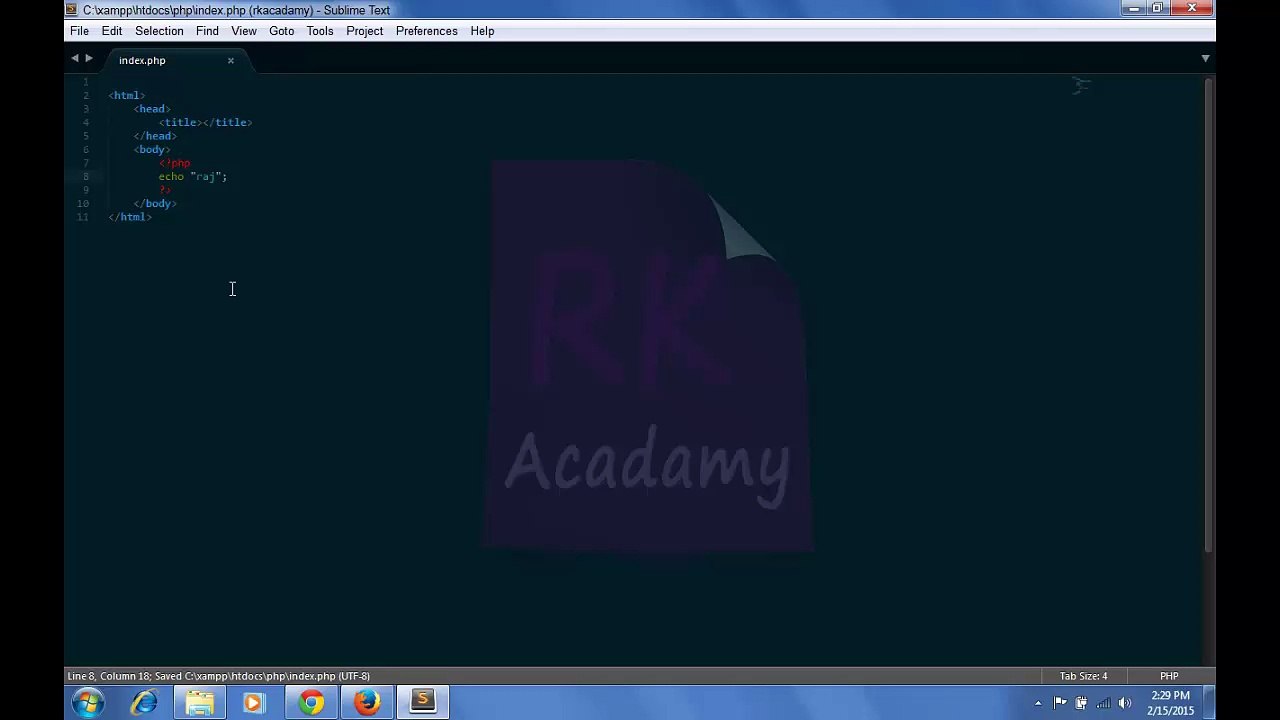Open the View menu
The image size is (1280, 720).
pyautogui.click(x=244, y=31)
